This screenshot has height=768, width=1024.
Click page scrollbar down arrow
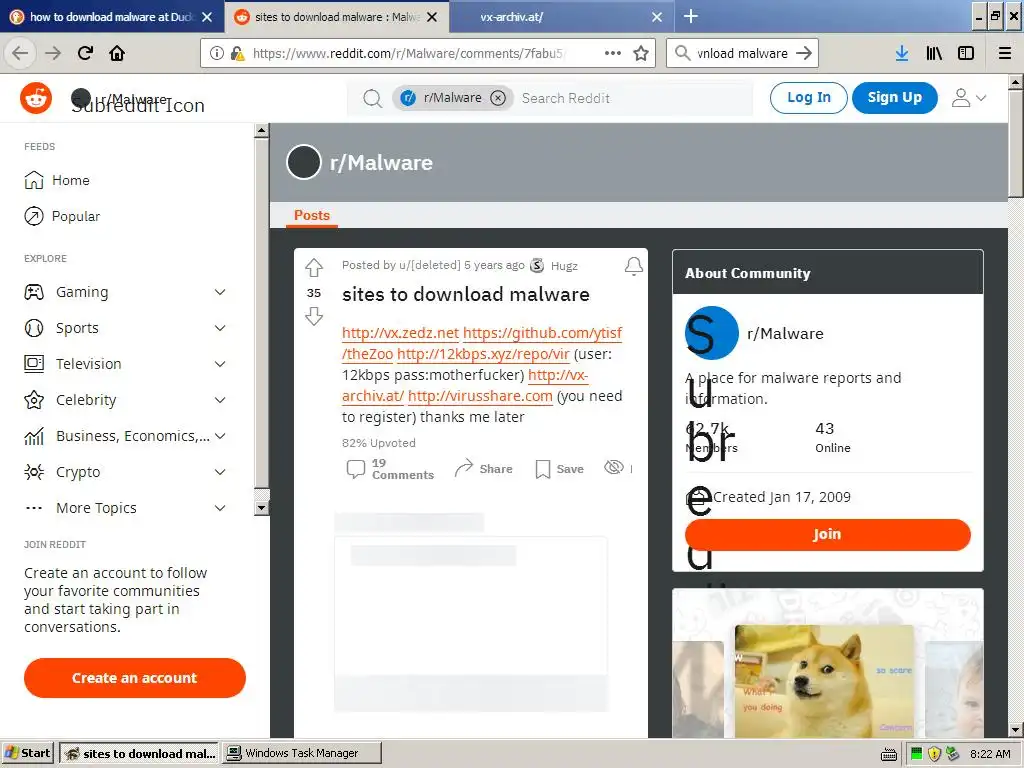[x=1016, y=729]
